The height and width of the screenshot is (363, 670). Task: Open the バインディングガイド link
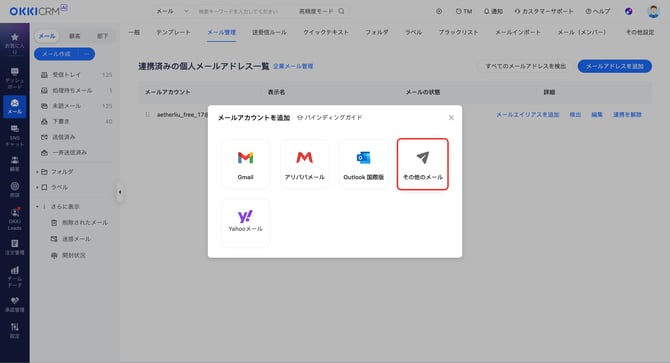(x=329, y=117)
